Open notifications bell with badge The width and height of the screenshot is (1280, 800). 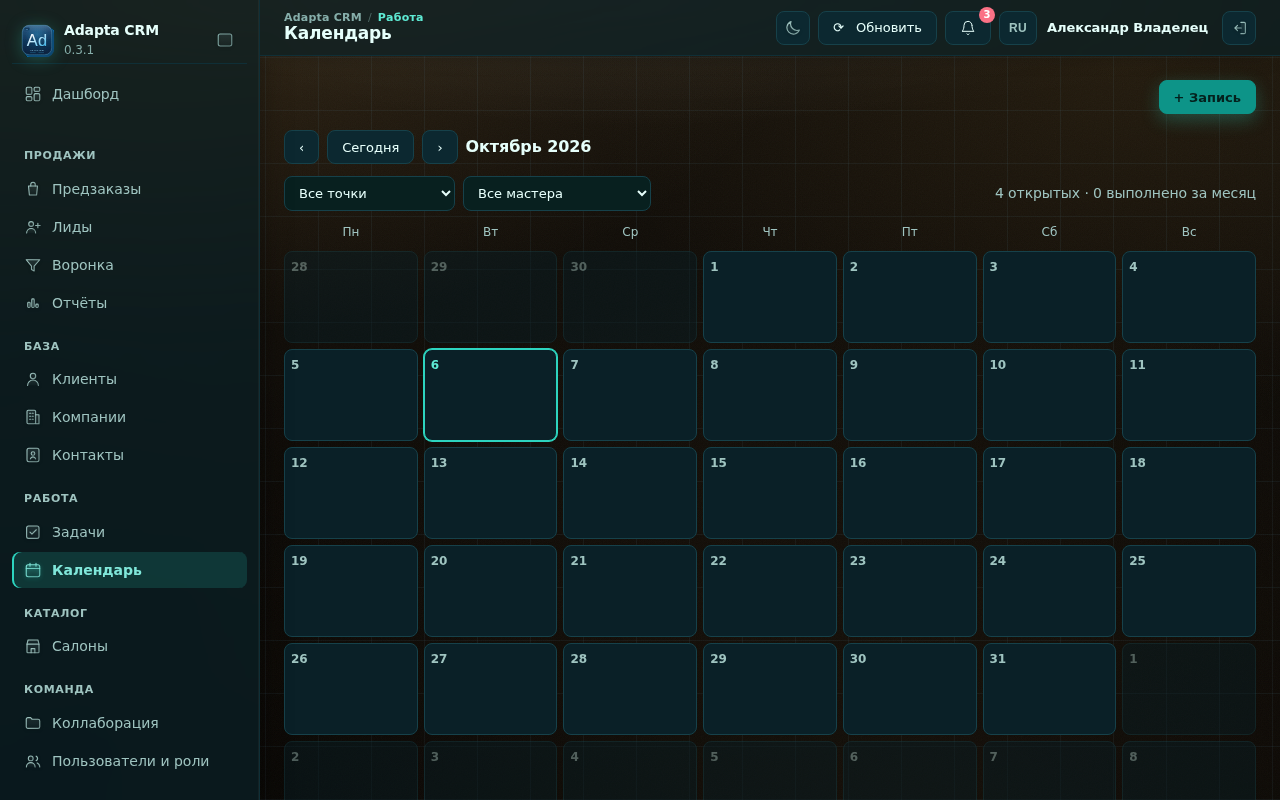(968, 28)
